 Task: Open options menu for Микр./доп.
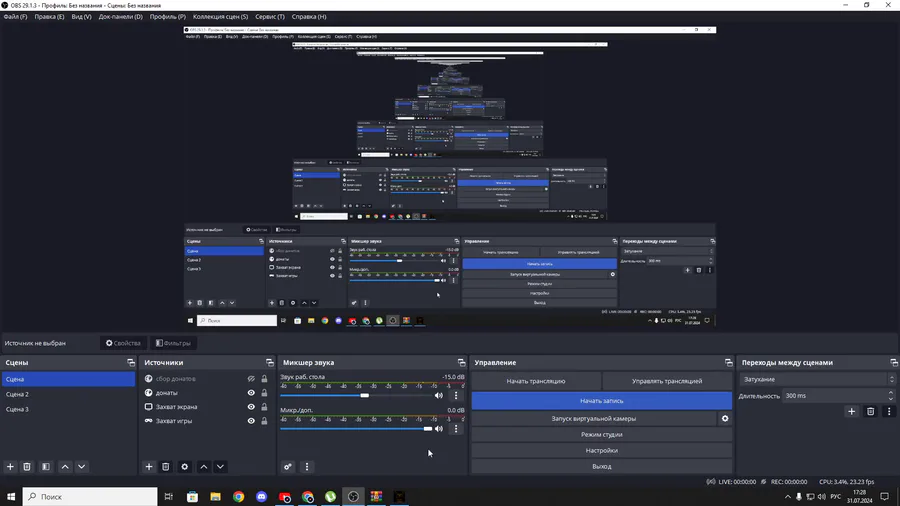[x=456, y=429]
